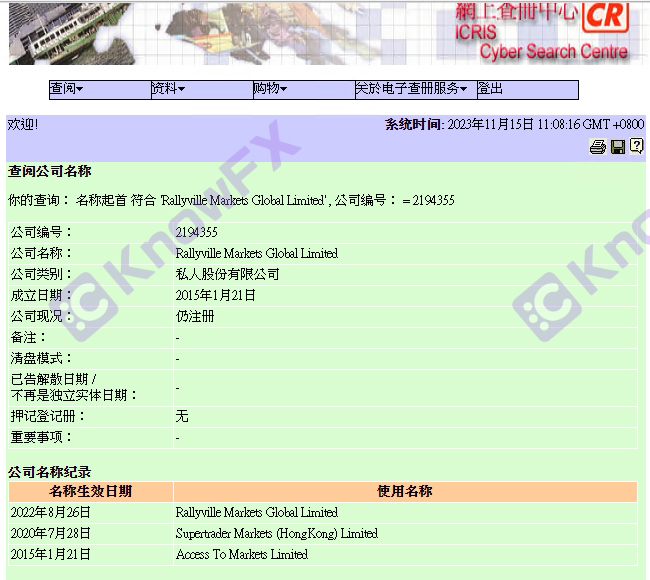Click incorporation date 2015年1月21日 value
Image resolution: width=650 pixels, height=580 pixels.
click(x=216, y=295)
